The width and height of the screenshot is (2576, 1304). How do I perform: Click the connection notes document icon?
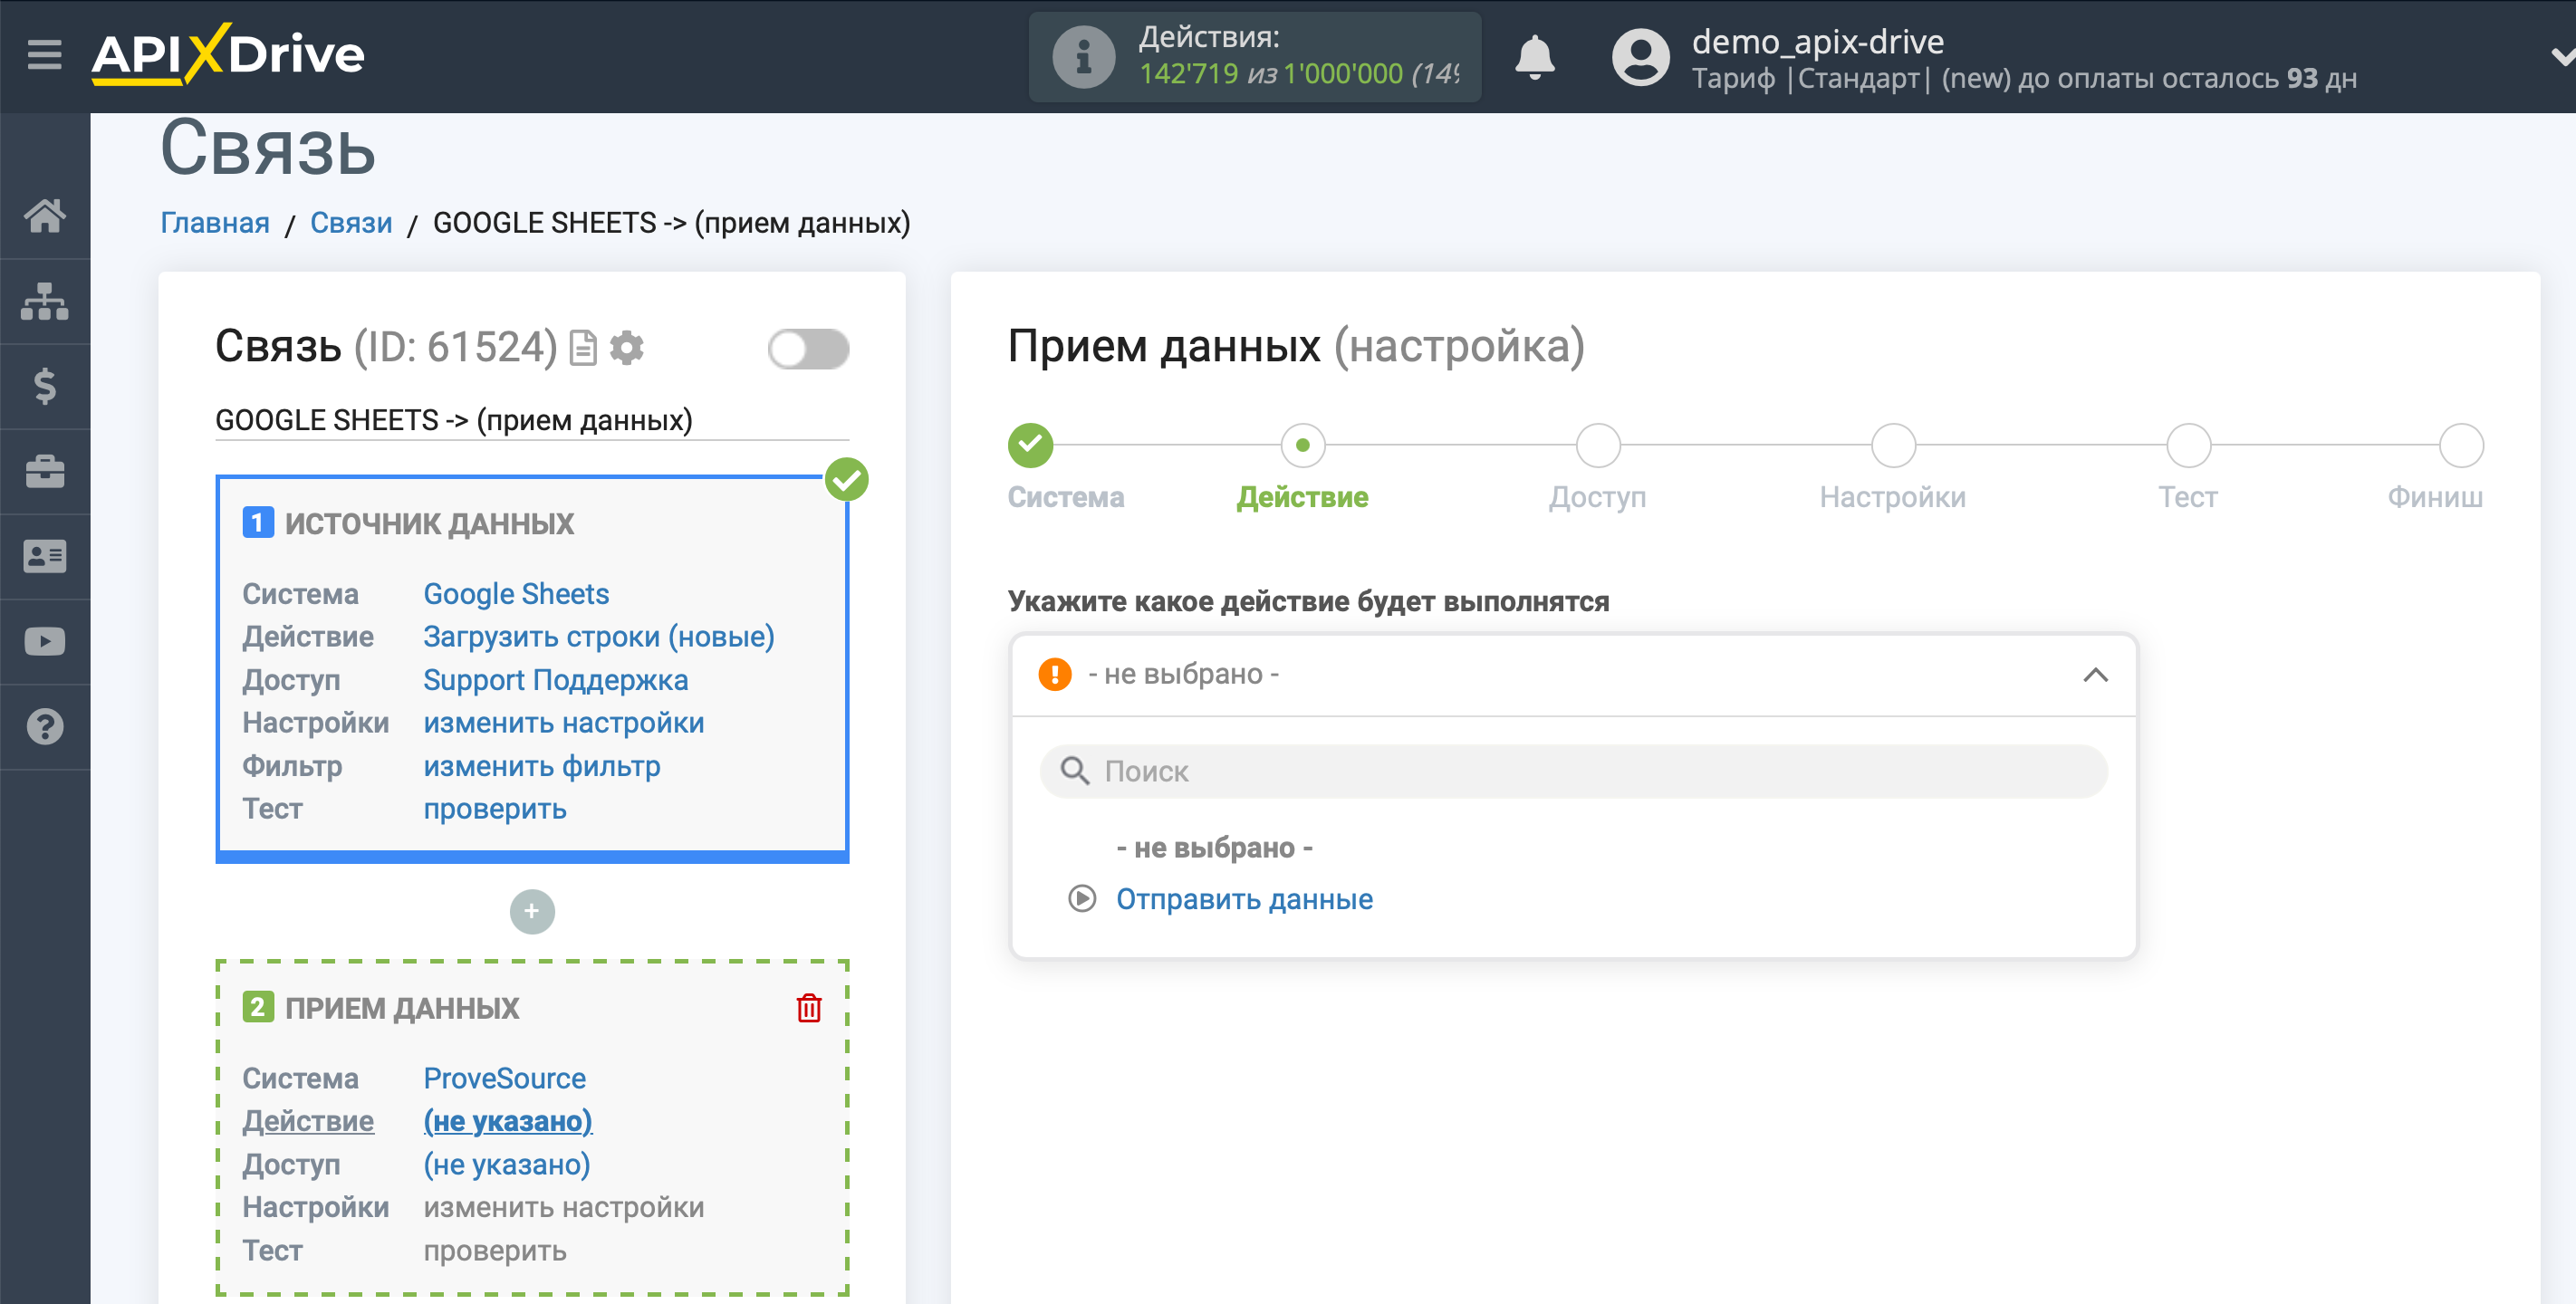583,348
